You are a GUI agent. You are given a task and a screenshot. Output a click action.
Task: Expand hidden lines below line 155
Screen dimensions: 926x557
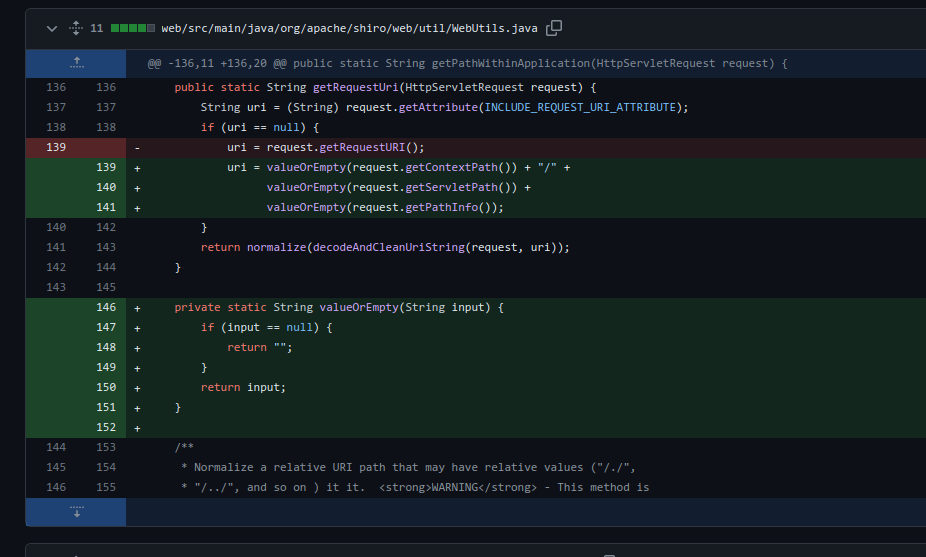click(76, 512)
